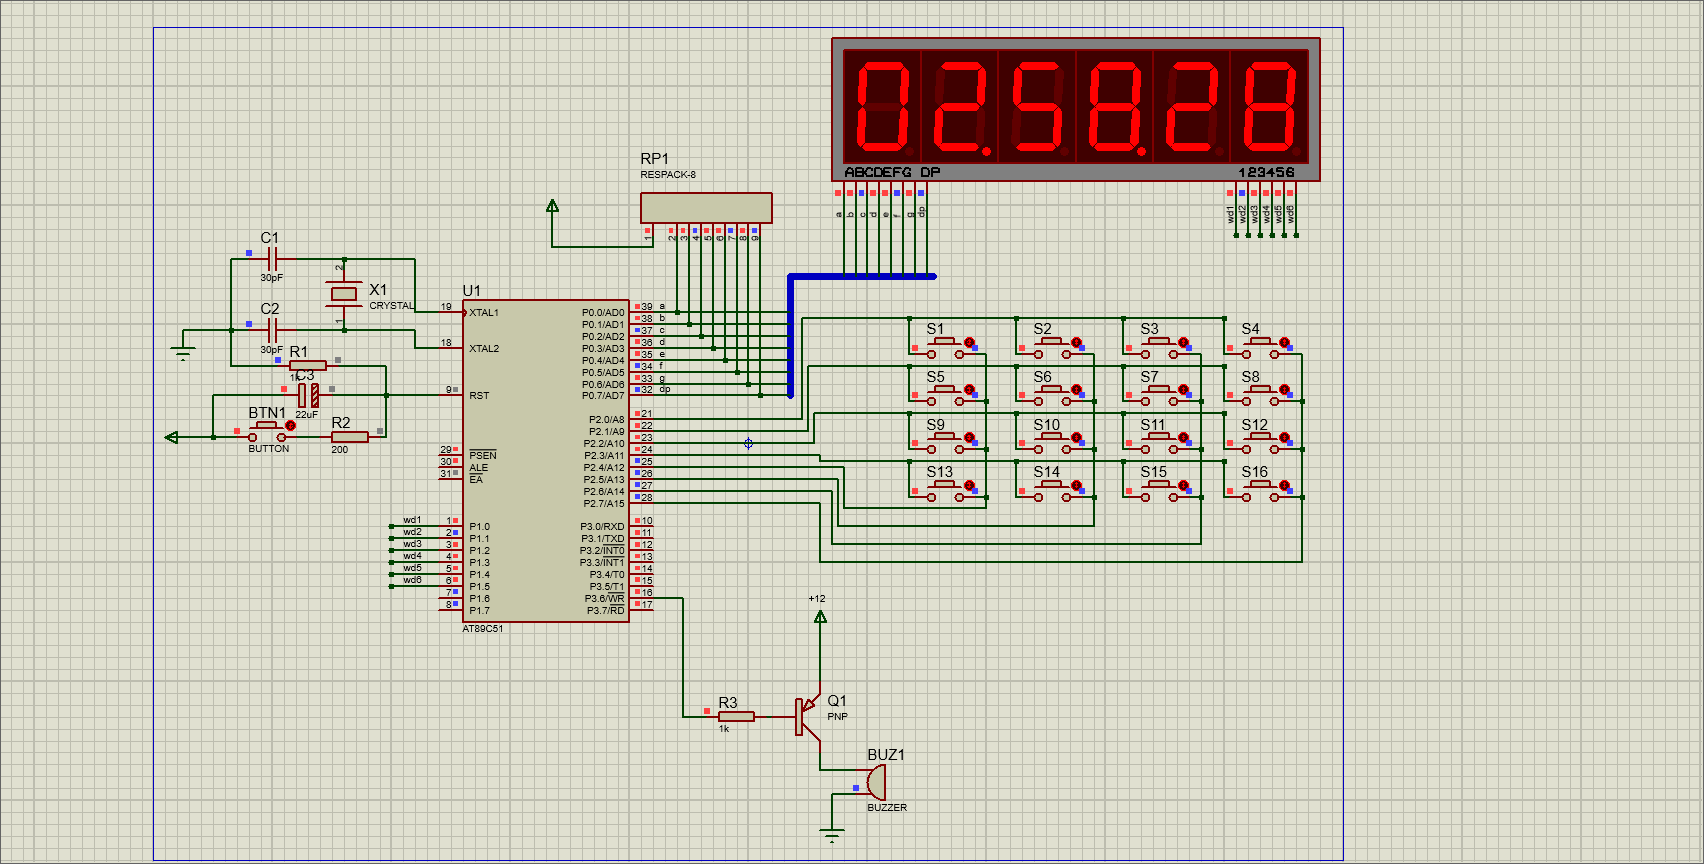Select the X1 crystal oscillator symbol
The width and height of the screenshot is (1704, 864).
[x=344, y=293]
